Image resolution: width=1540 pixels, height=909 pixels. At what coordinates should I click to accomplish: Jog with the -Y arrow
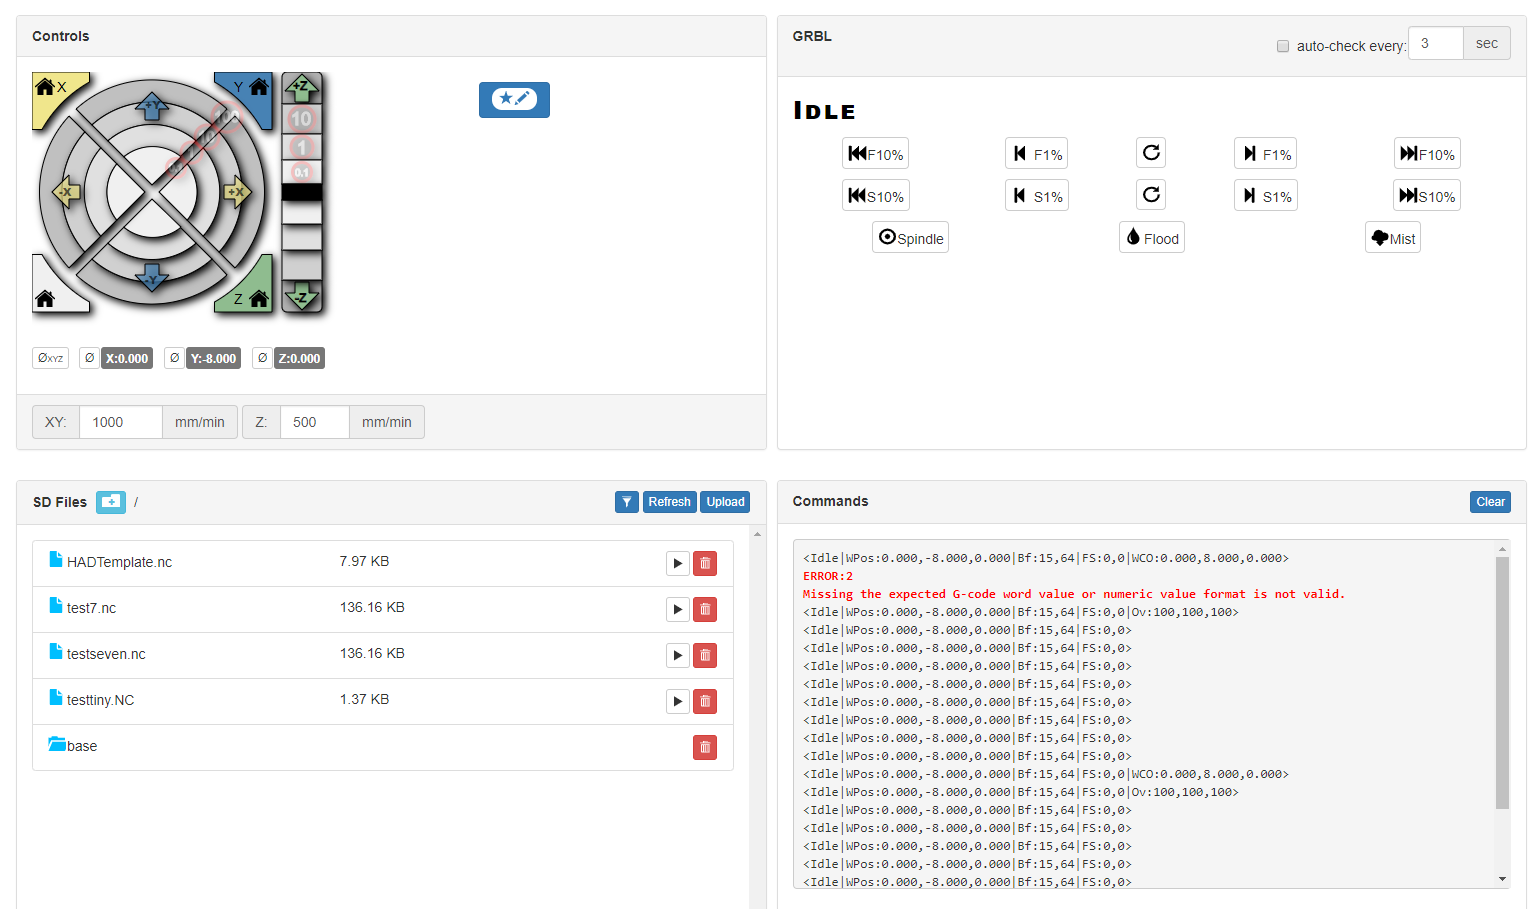coord(152,277)
